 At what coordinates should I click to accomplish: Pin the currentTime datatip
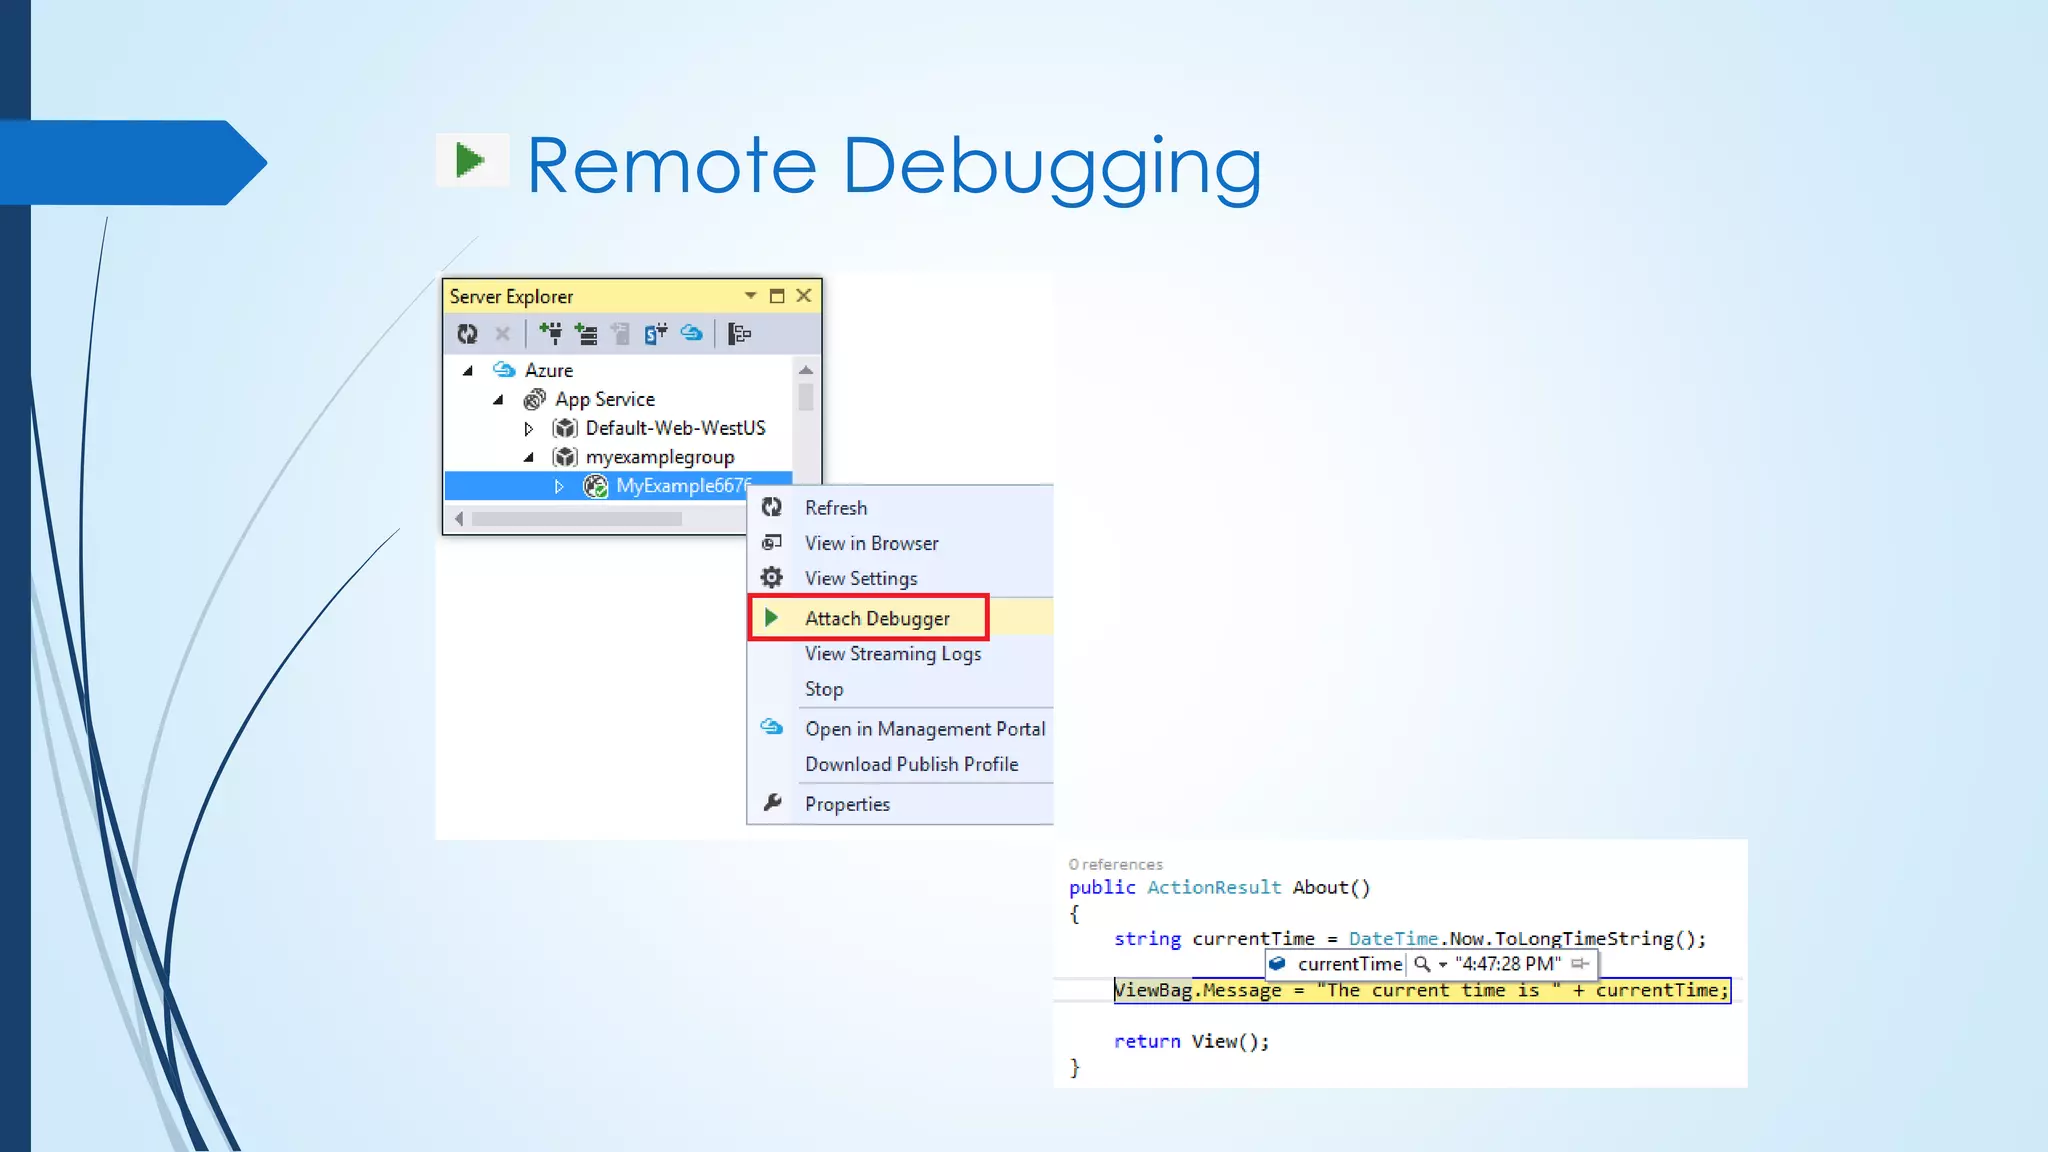[x=1580, y=964]
